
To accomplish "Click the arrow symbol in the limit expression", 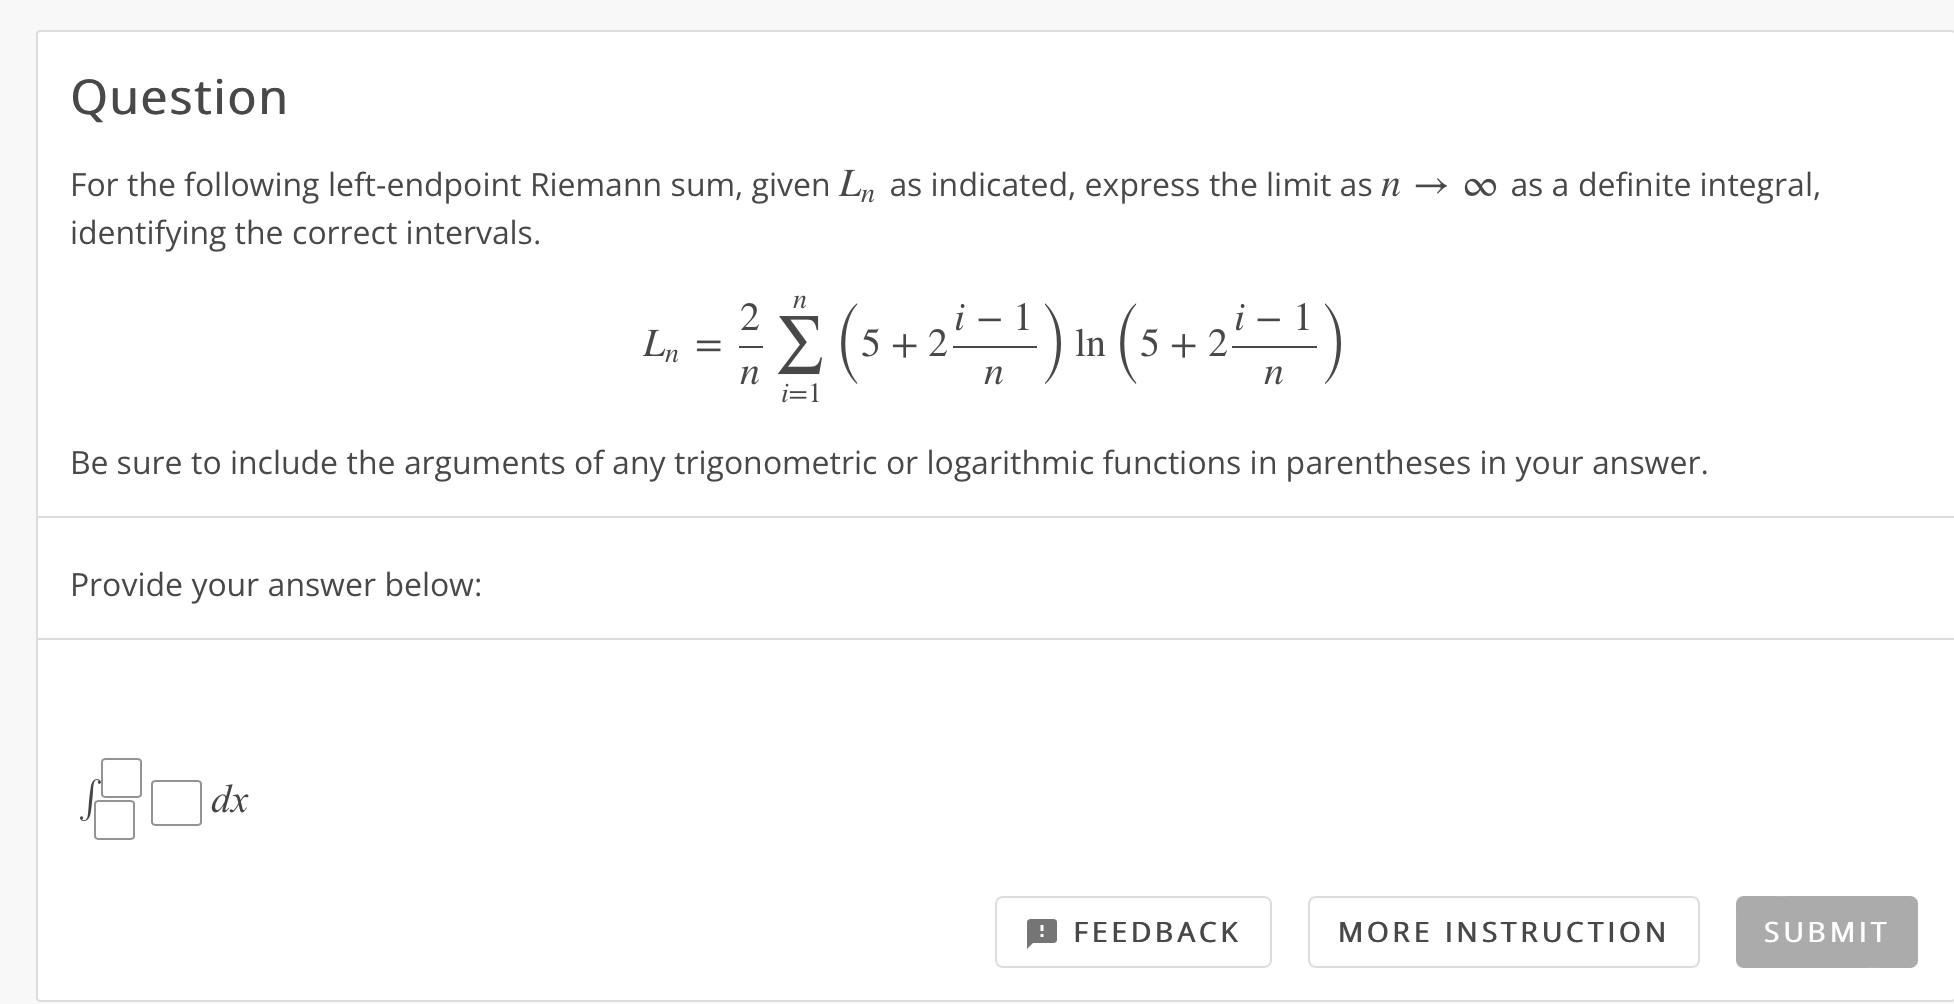I will (x=1432, y=185).
